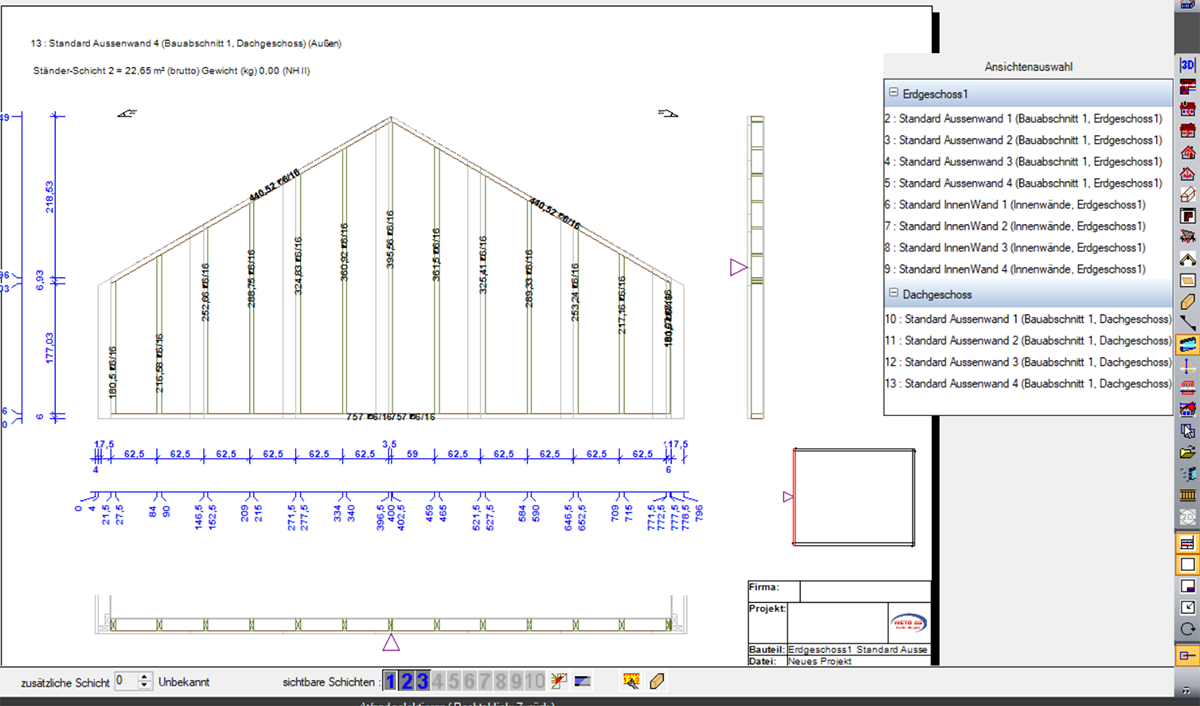Click the diagonal arrow box icon

(x=1188, y=608)
